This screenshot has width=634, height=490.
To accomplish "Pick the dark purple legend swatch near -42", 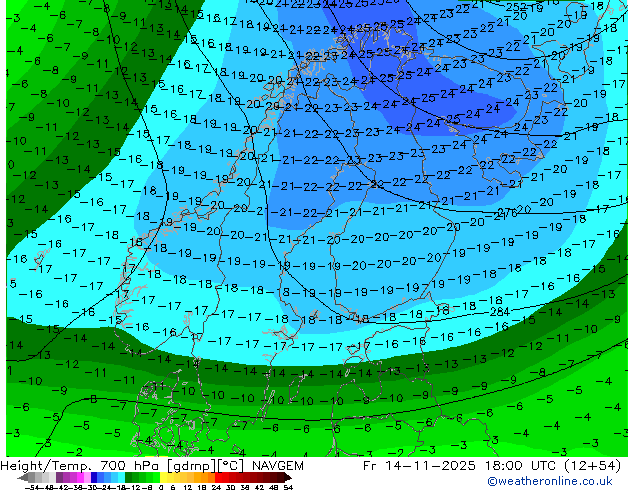I will [x=59, y=477].
